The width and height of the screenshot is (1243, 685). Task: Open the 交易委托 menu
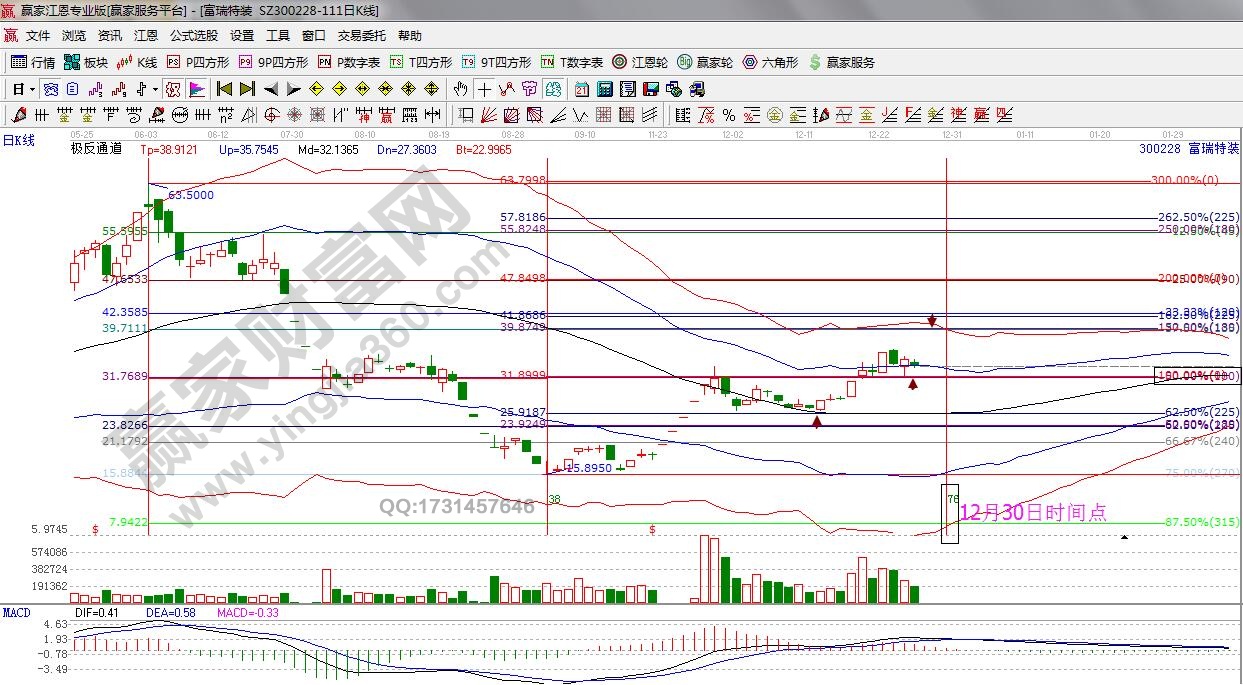pos(361,36)
